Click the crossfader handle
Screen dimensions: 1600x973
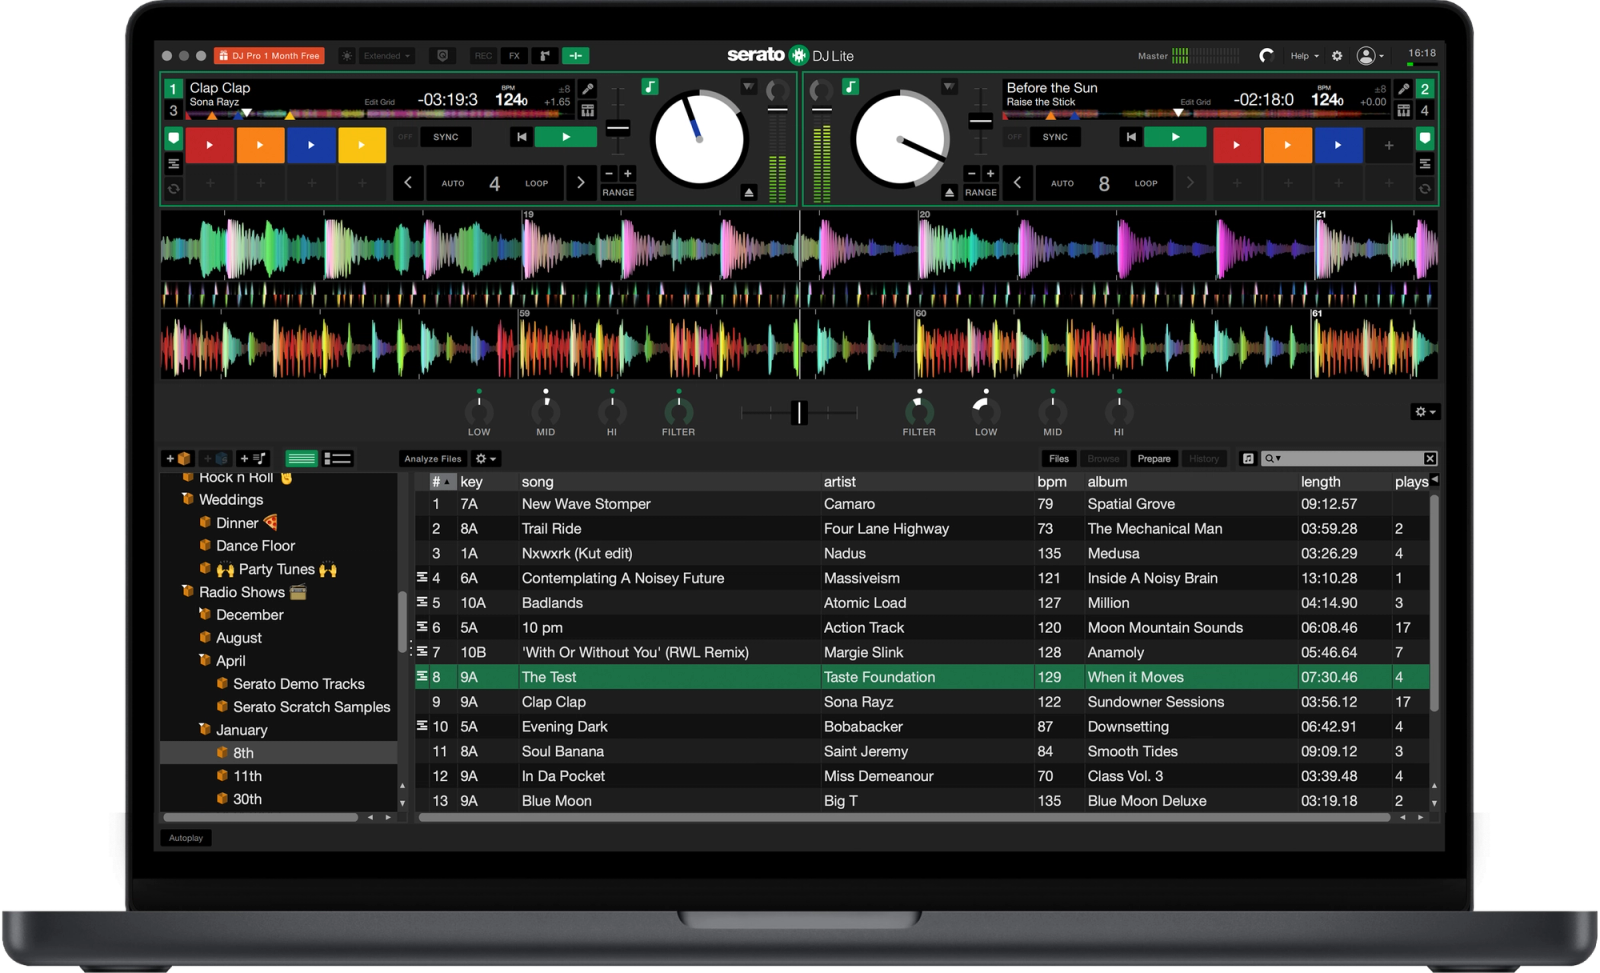tap(799, 412)
